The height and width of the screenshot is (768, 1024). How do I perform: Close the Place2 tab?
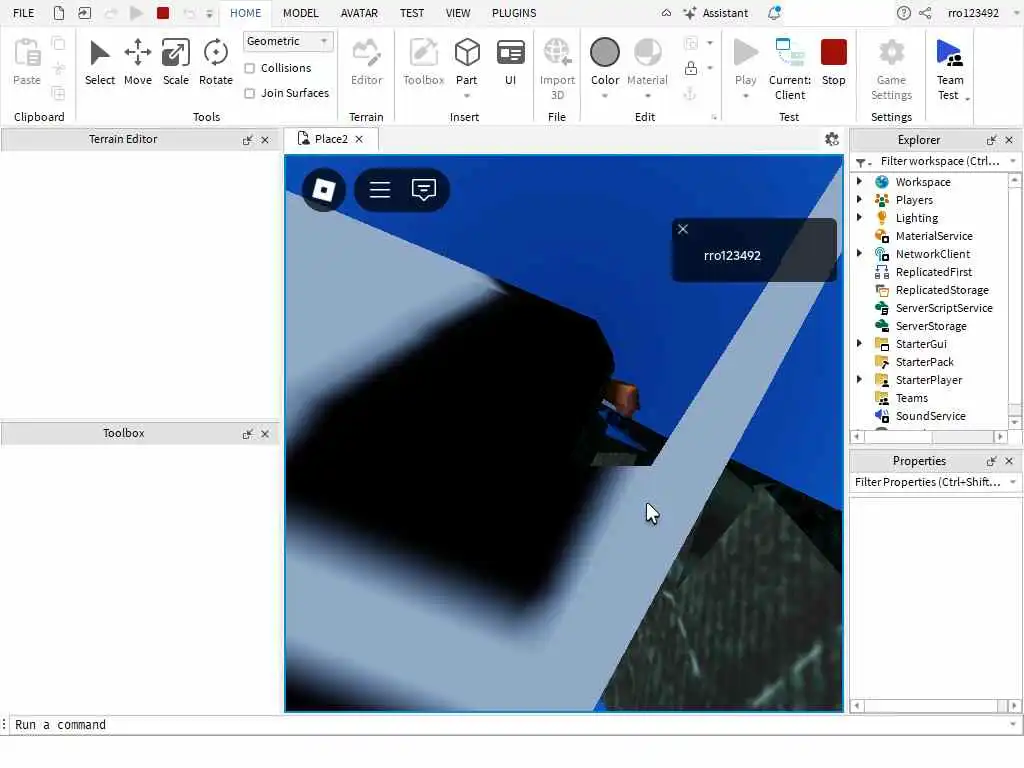point(359,139)
